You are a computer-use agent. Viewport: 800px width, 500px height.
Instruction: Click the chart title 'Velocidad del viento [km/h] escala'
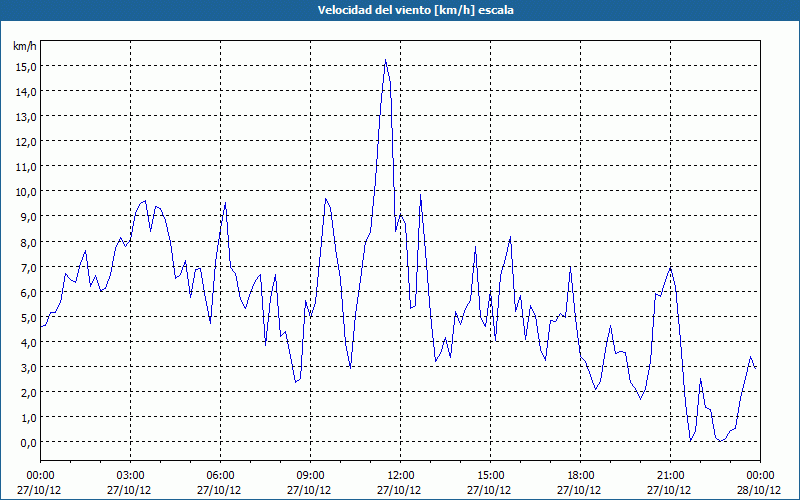(415, 10)
